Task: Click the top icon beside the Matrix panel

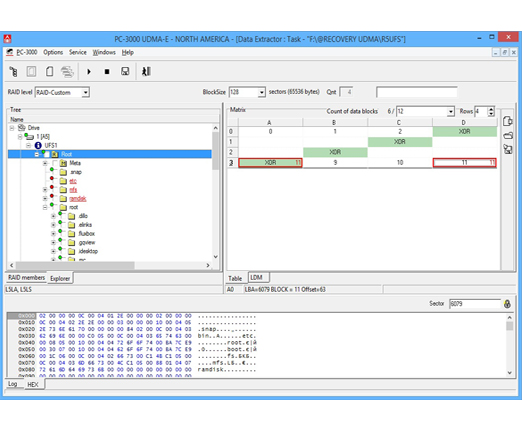Action: coord(508,121)
